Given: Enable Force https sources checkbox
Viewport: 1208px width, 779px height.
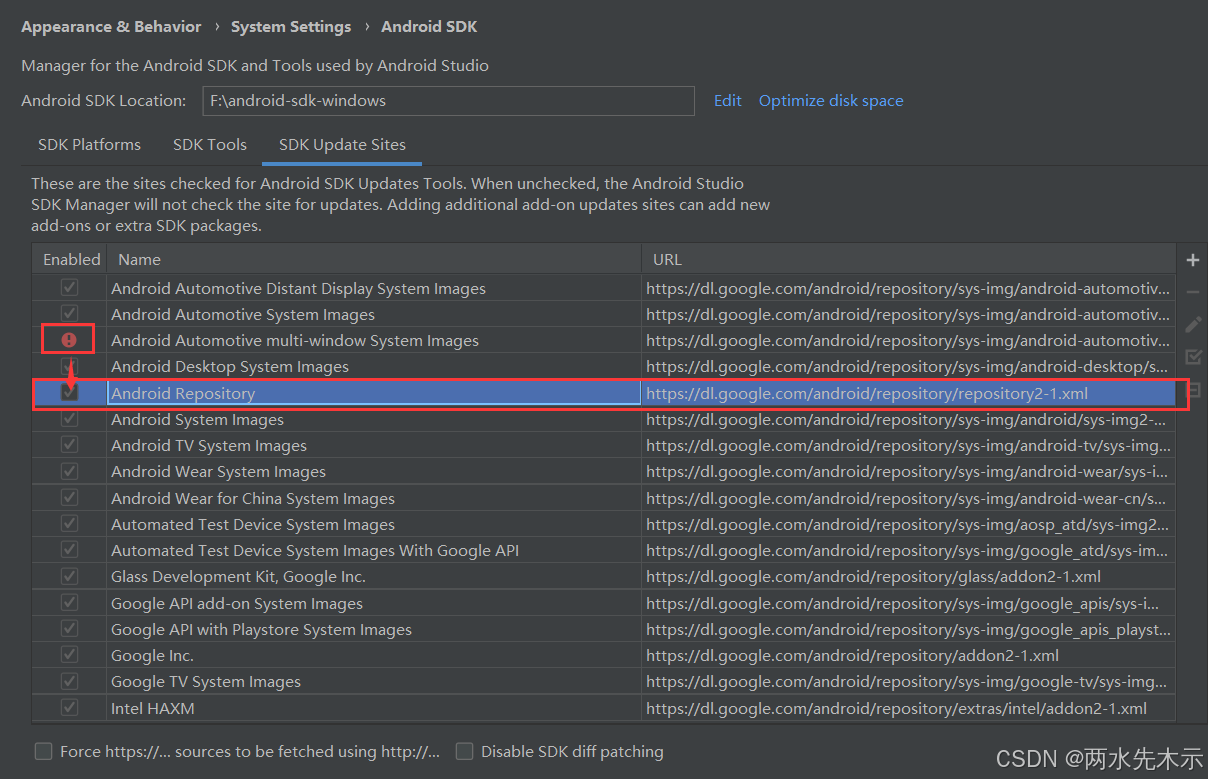Looking at the screenshot, I should point(43,750).
